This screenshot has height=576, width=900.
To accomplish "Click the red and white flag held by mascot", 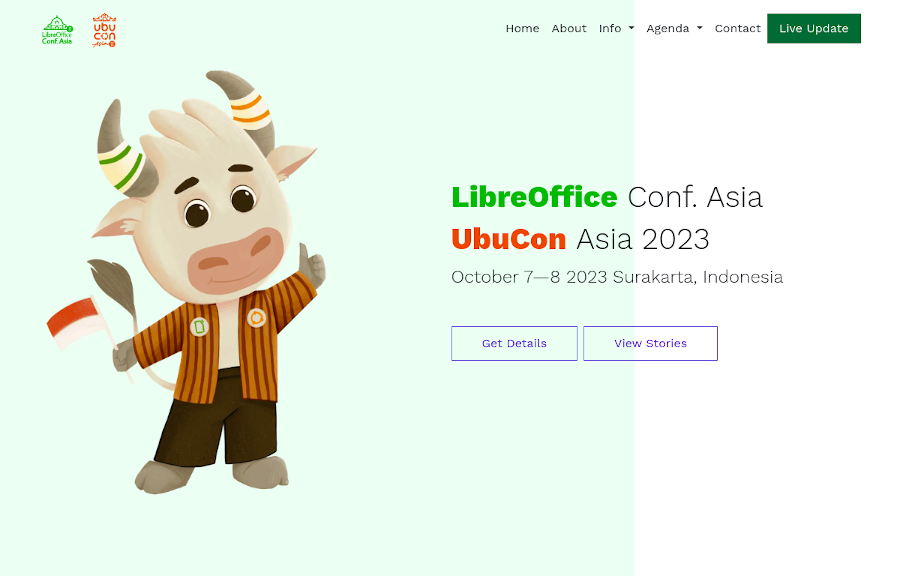I will [76, 322].
